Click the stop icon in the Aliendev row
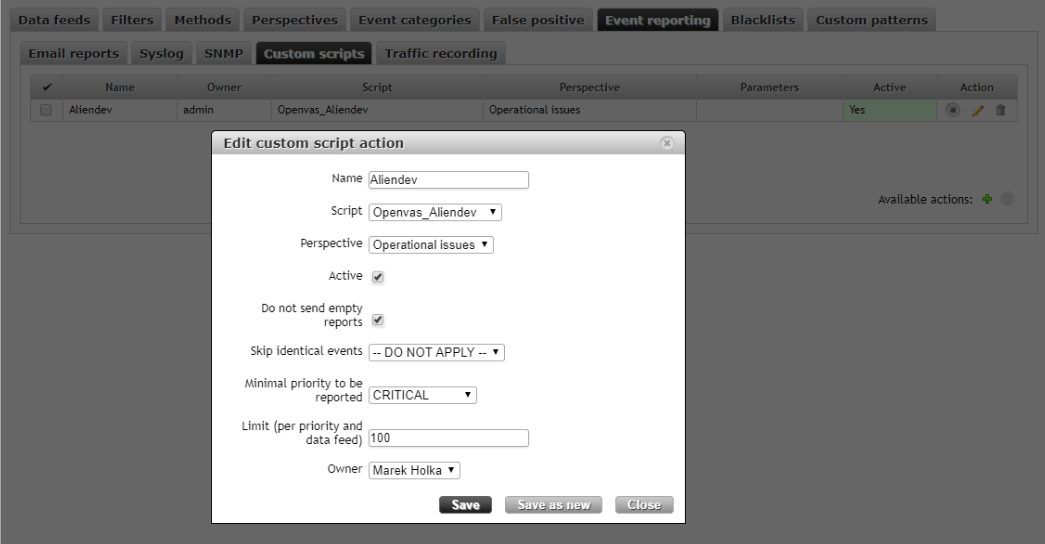Screen dimensions: 1045x544 click(953, 112)
